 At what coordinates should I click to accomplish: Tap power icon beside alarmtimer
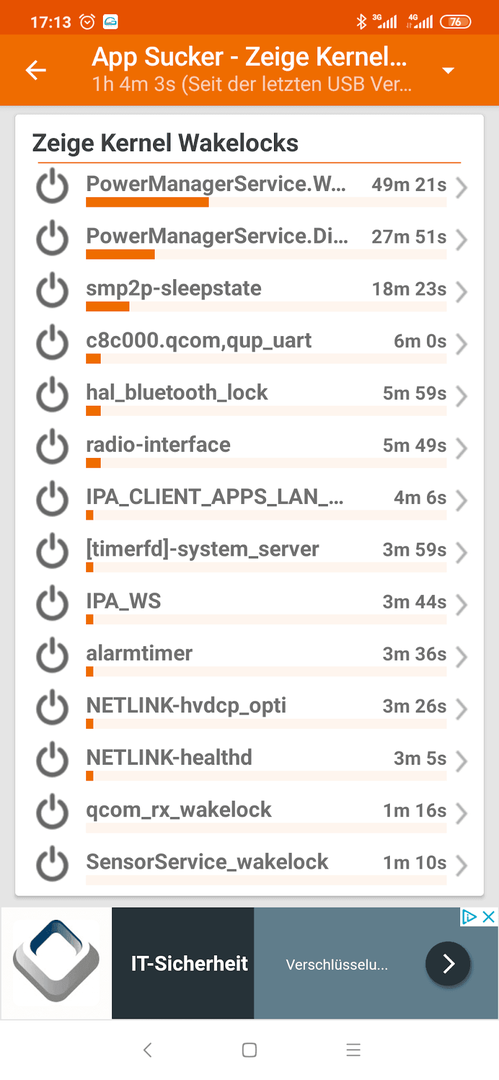pos(52,656)
